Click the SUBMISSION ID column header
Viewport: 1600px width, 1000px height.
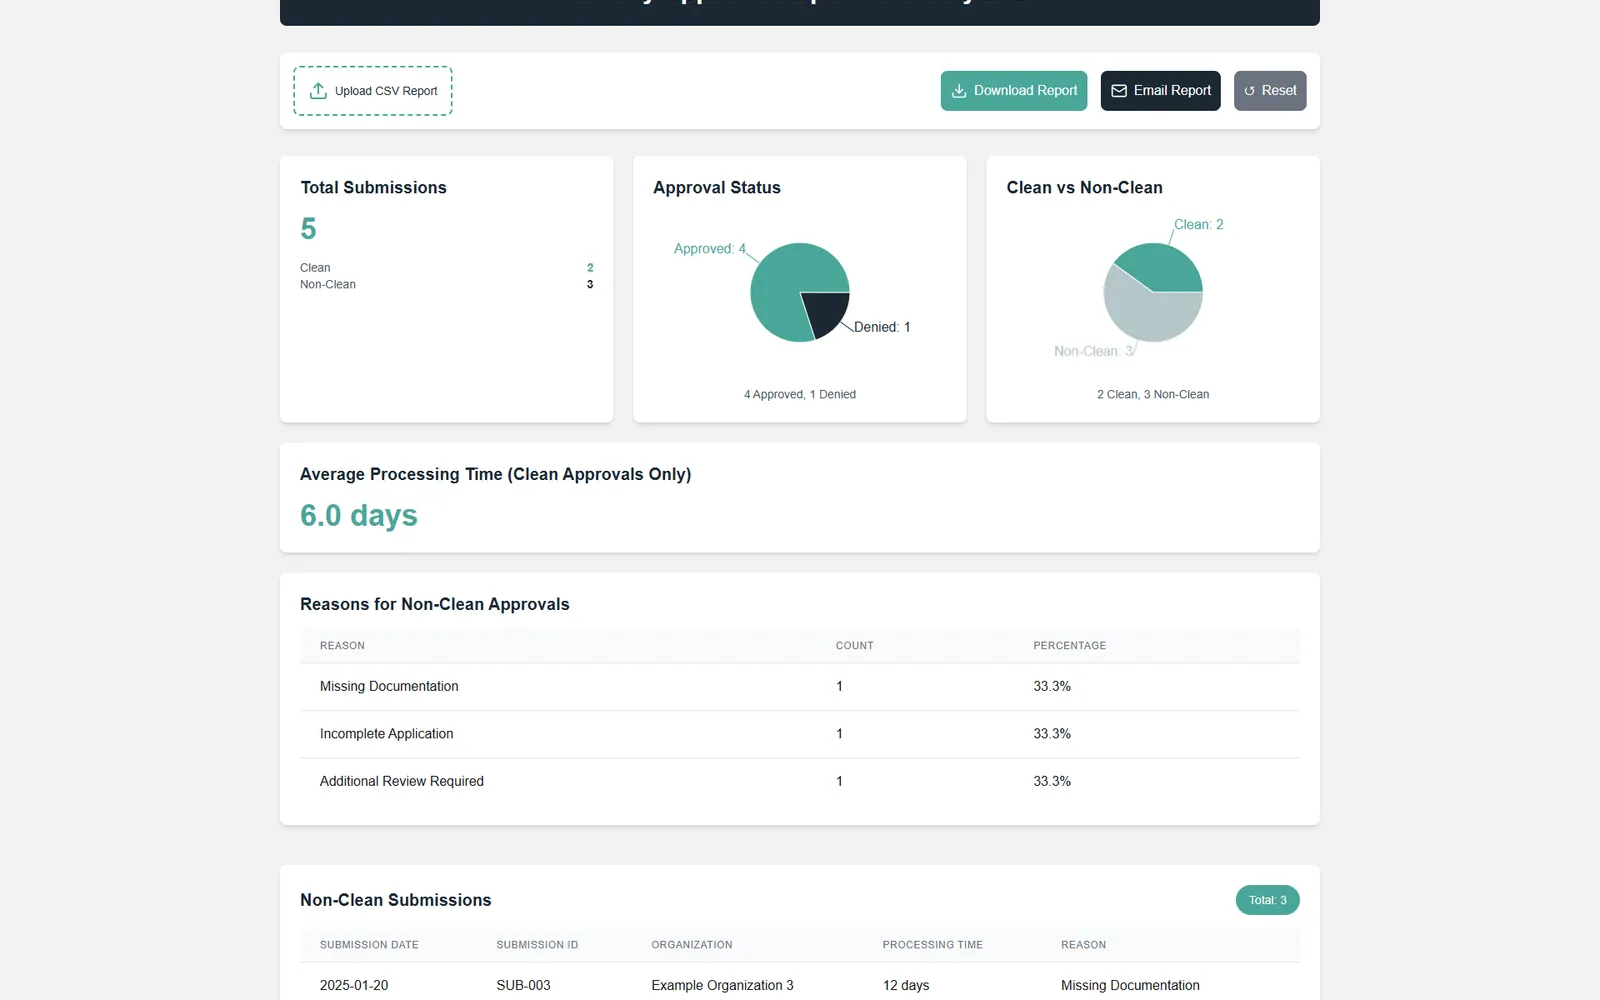click(537, 945)
